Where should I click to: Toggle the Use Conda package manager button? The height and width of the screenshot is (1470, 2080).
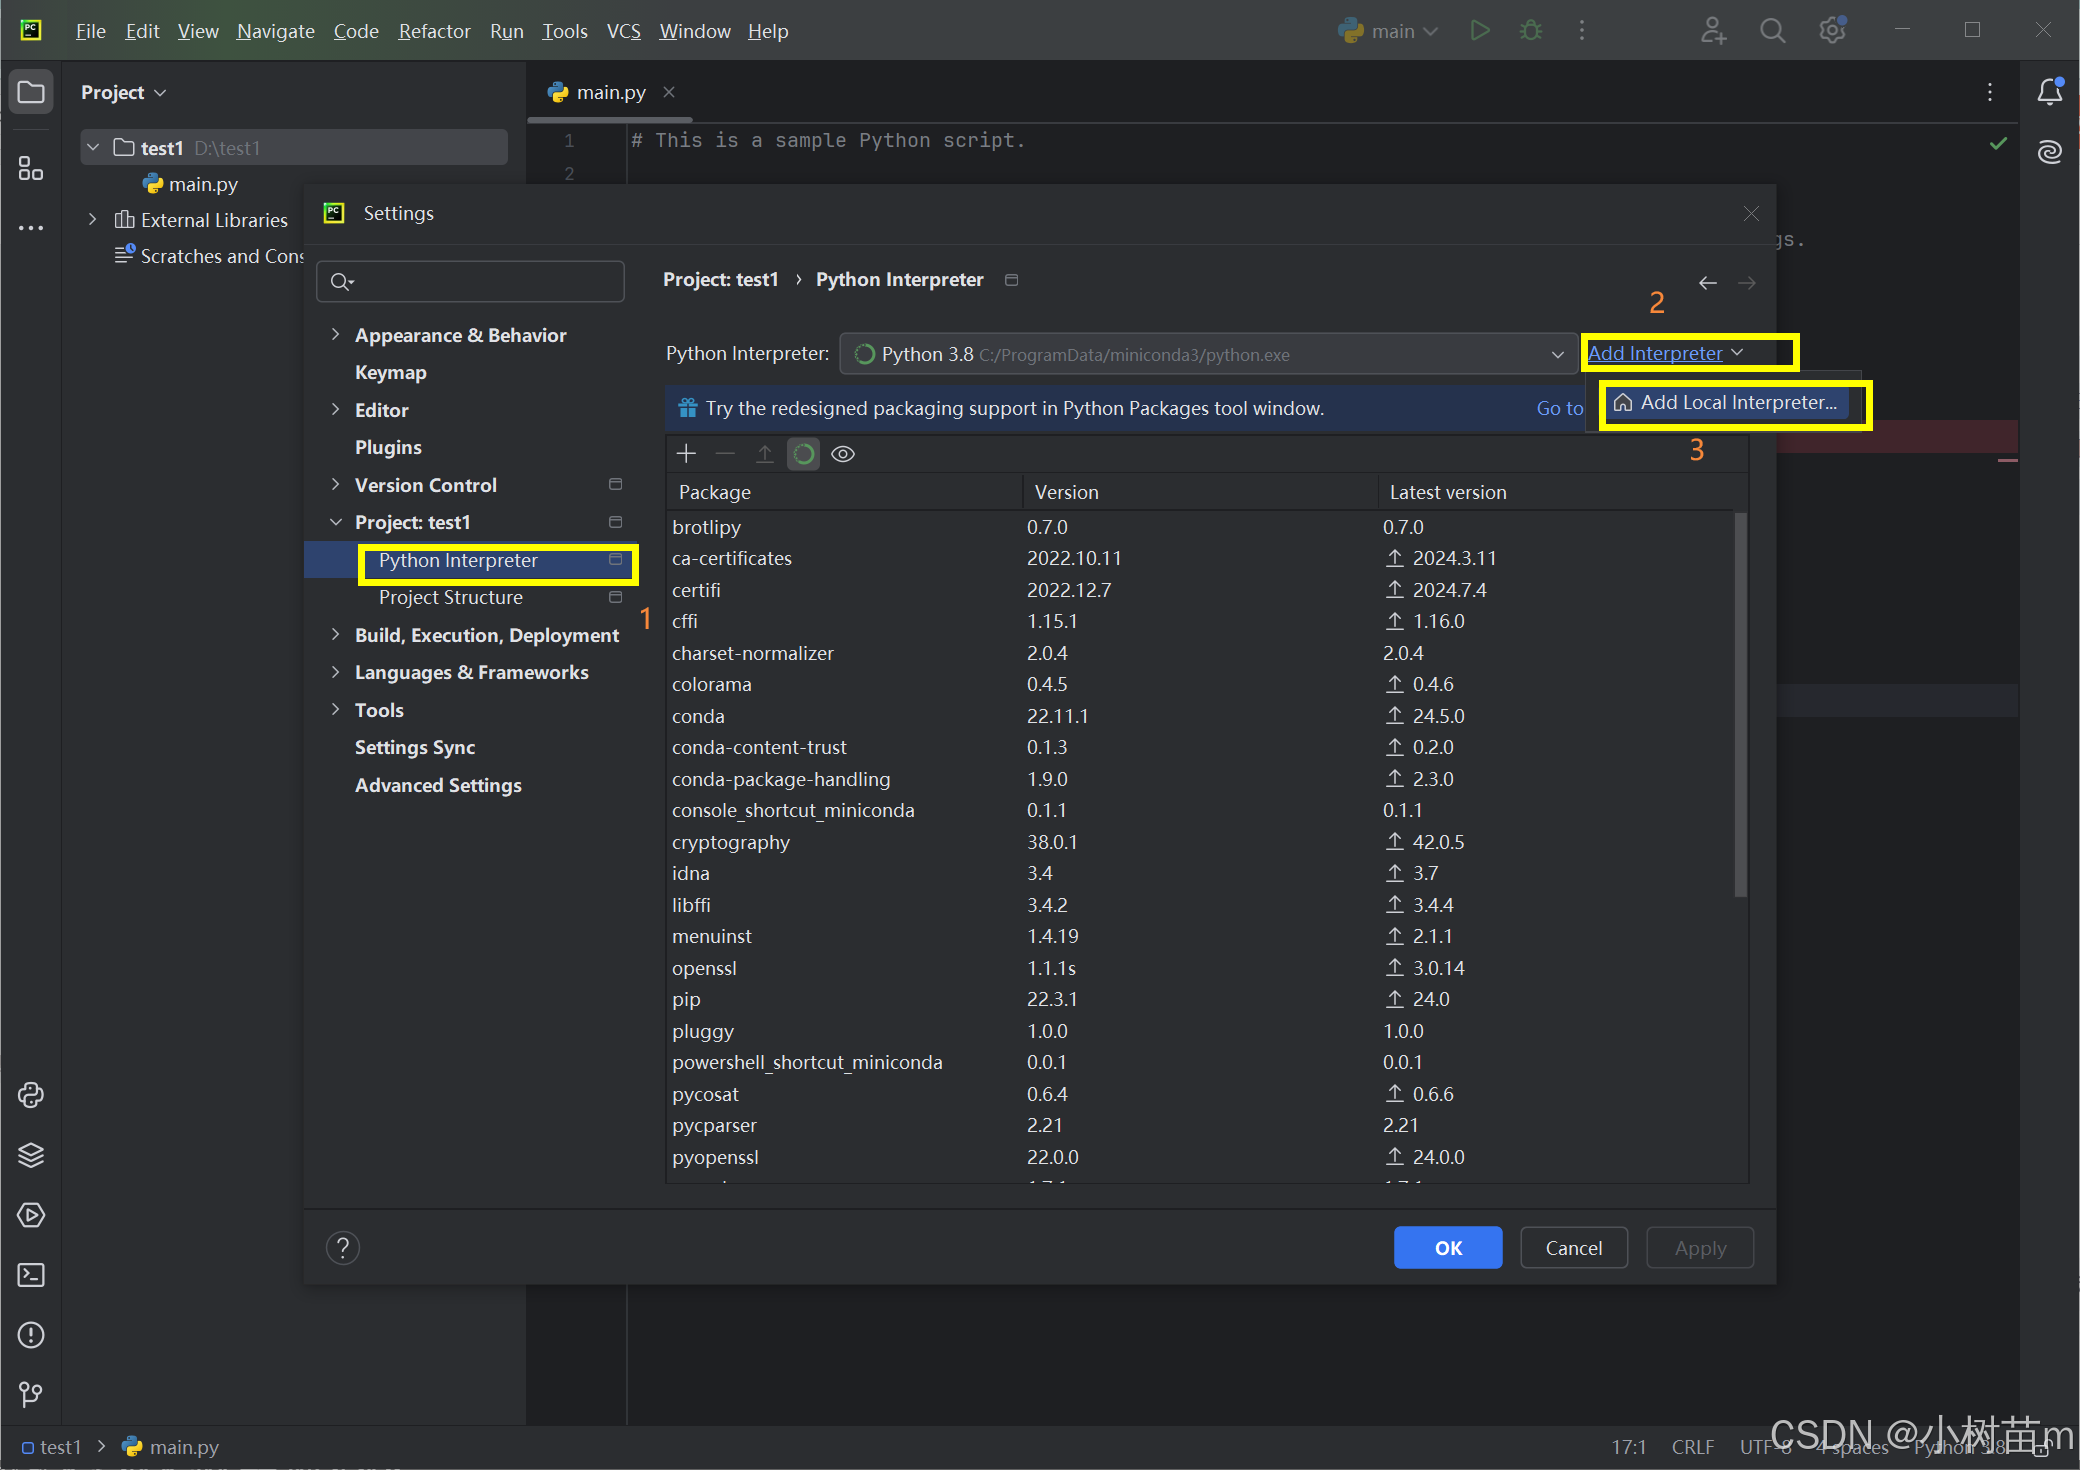[x=803, y=454]
